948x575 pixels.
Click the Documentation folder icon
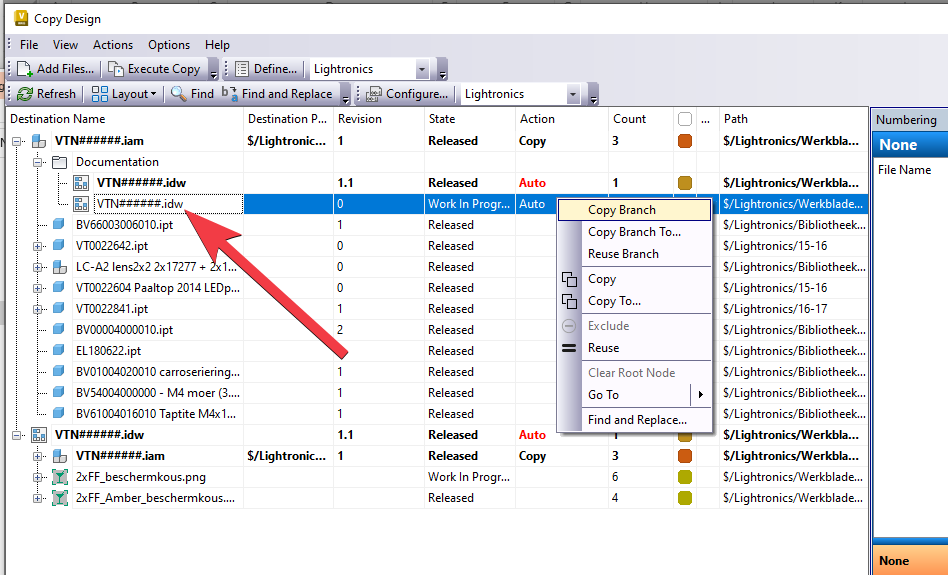(x=59, y=162)
